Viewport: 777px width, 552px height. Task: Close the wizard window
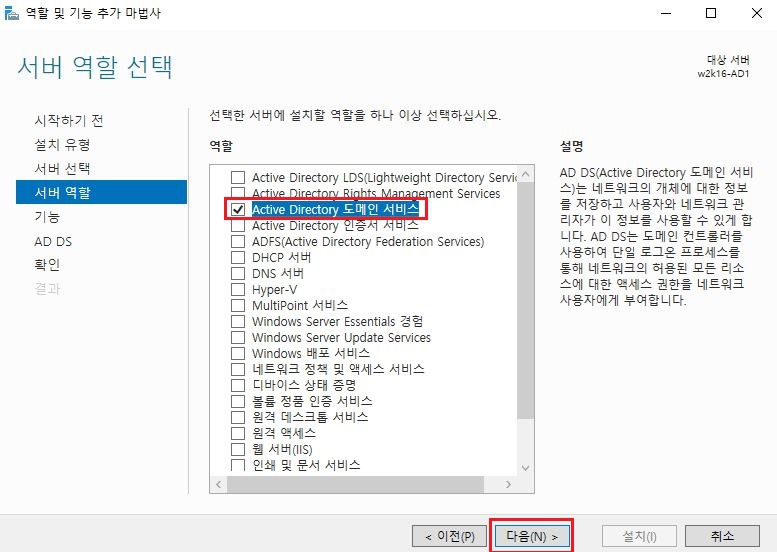tap(757, 13)
